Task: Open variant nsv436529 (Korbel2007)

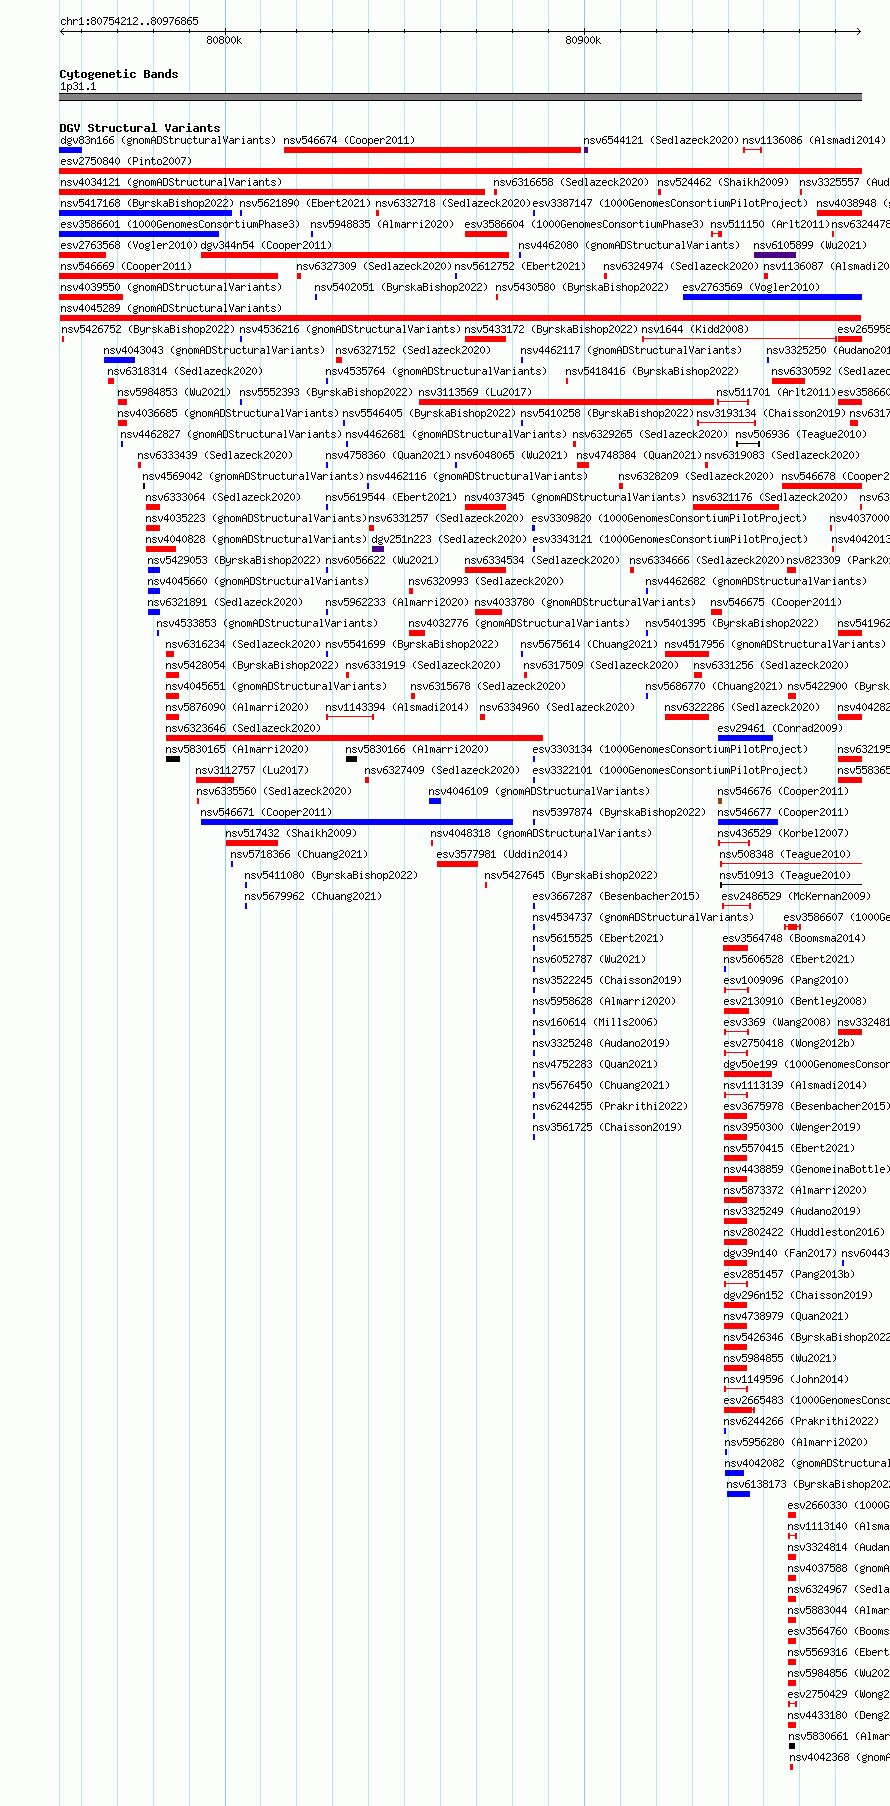Action: pos(784,834)
